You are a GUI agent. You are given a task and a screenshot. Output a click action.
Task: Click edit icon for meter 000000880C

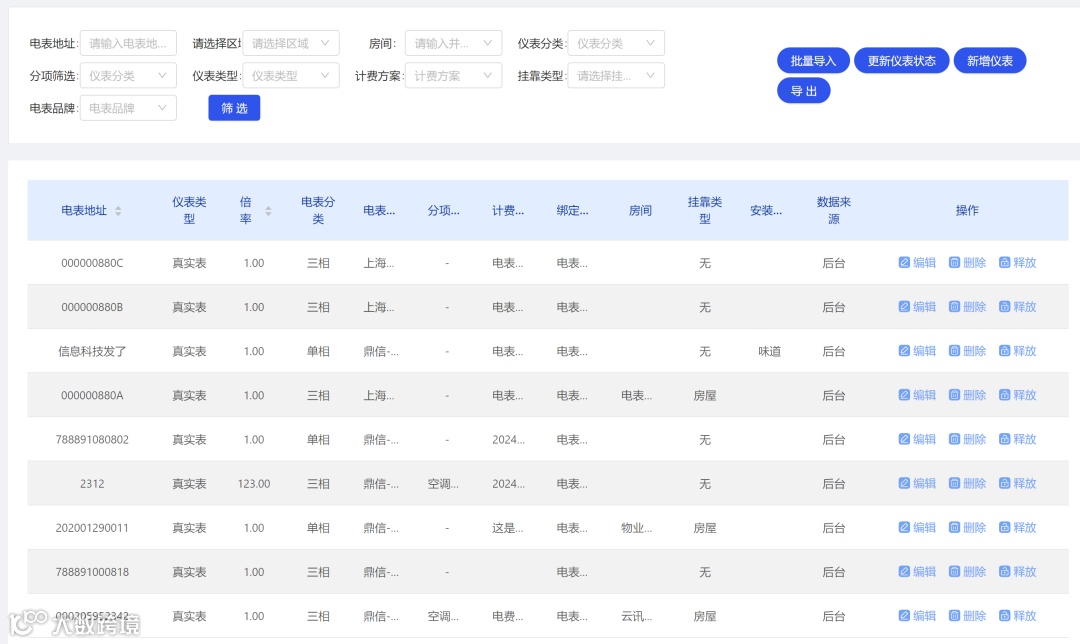coord(904,262)
